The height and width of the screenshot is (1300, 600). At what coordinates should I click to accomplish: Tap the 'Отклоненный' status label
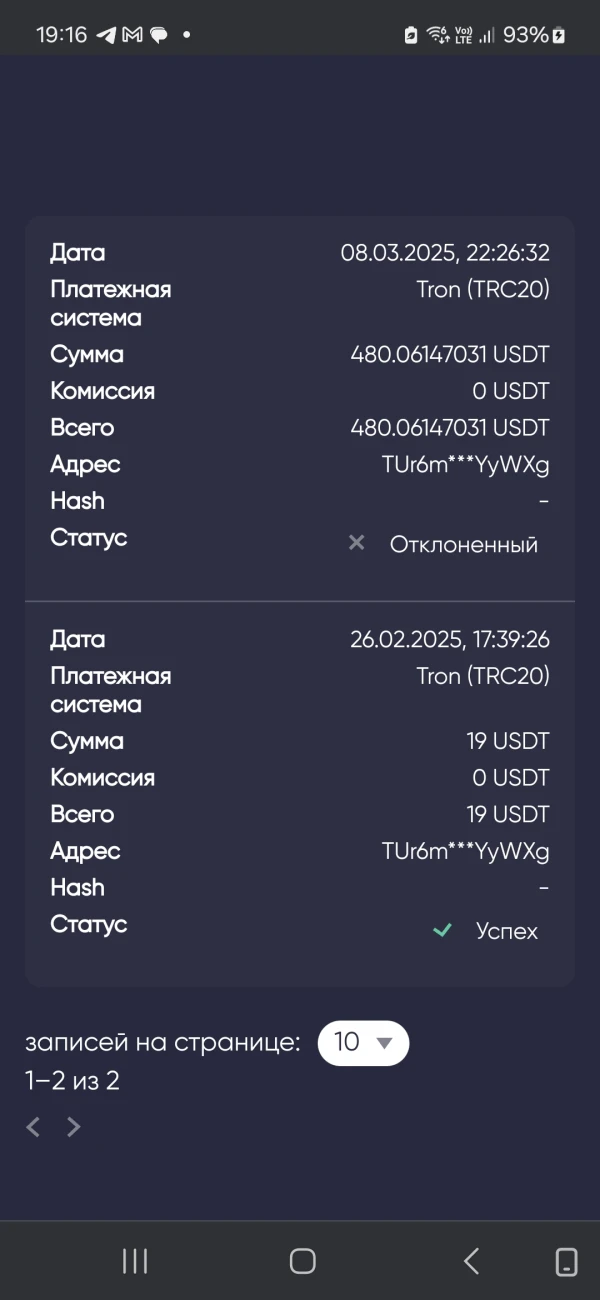pyautogui.click(x=463, y=544)
